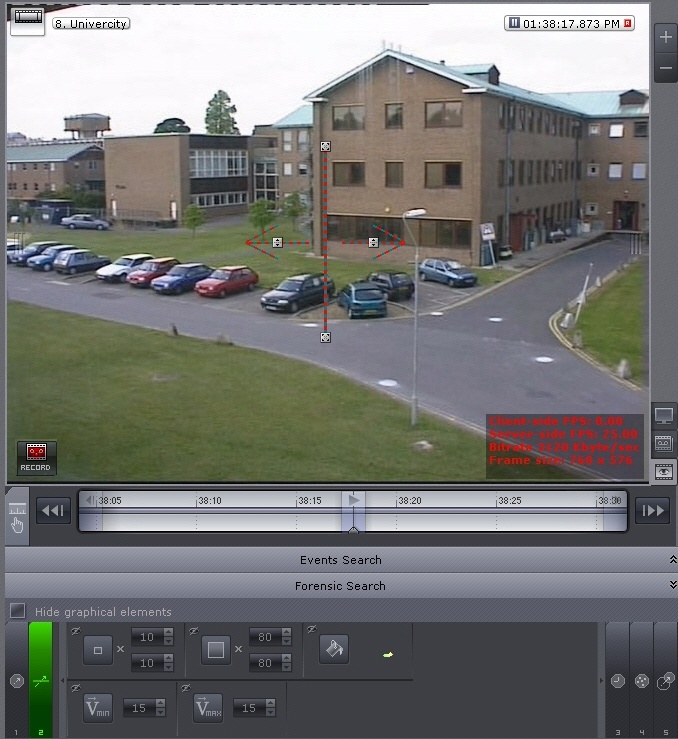Viewport: 678px width, 739px height.
Task: Switch to archive tape mode
Action: (663, 444)
